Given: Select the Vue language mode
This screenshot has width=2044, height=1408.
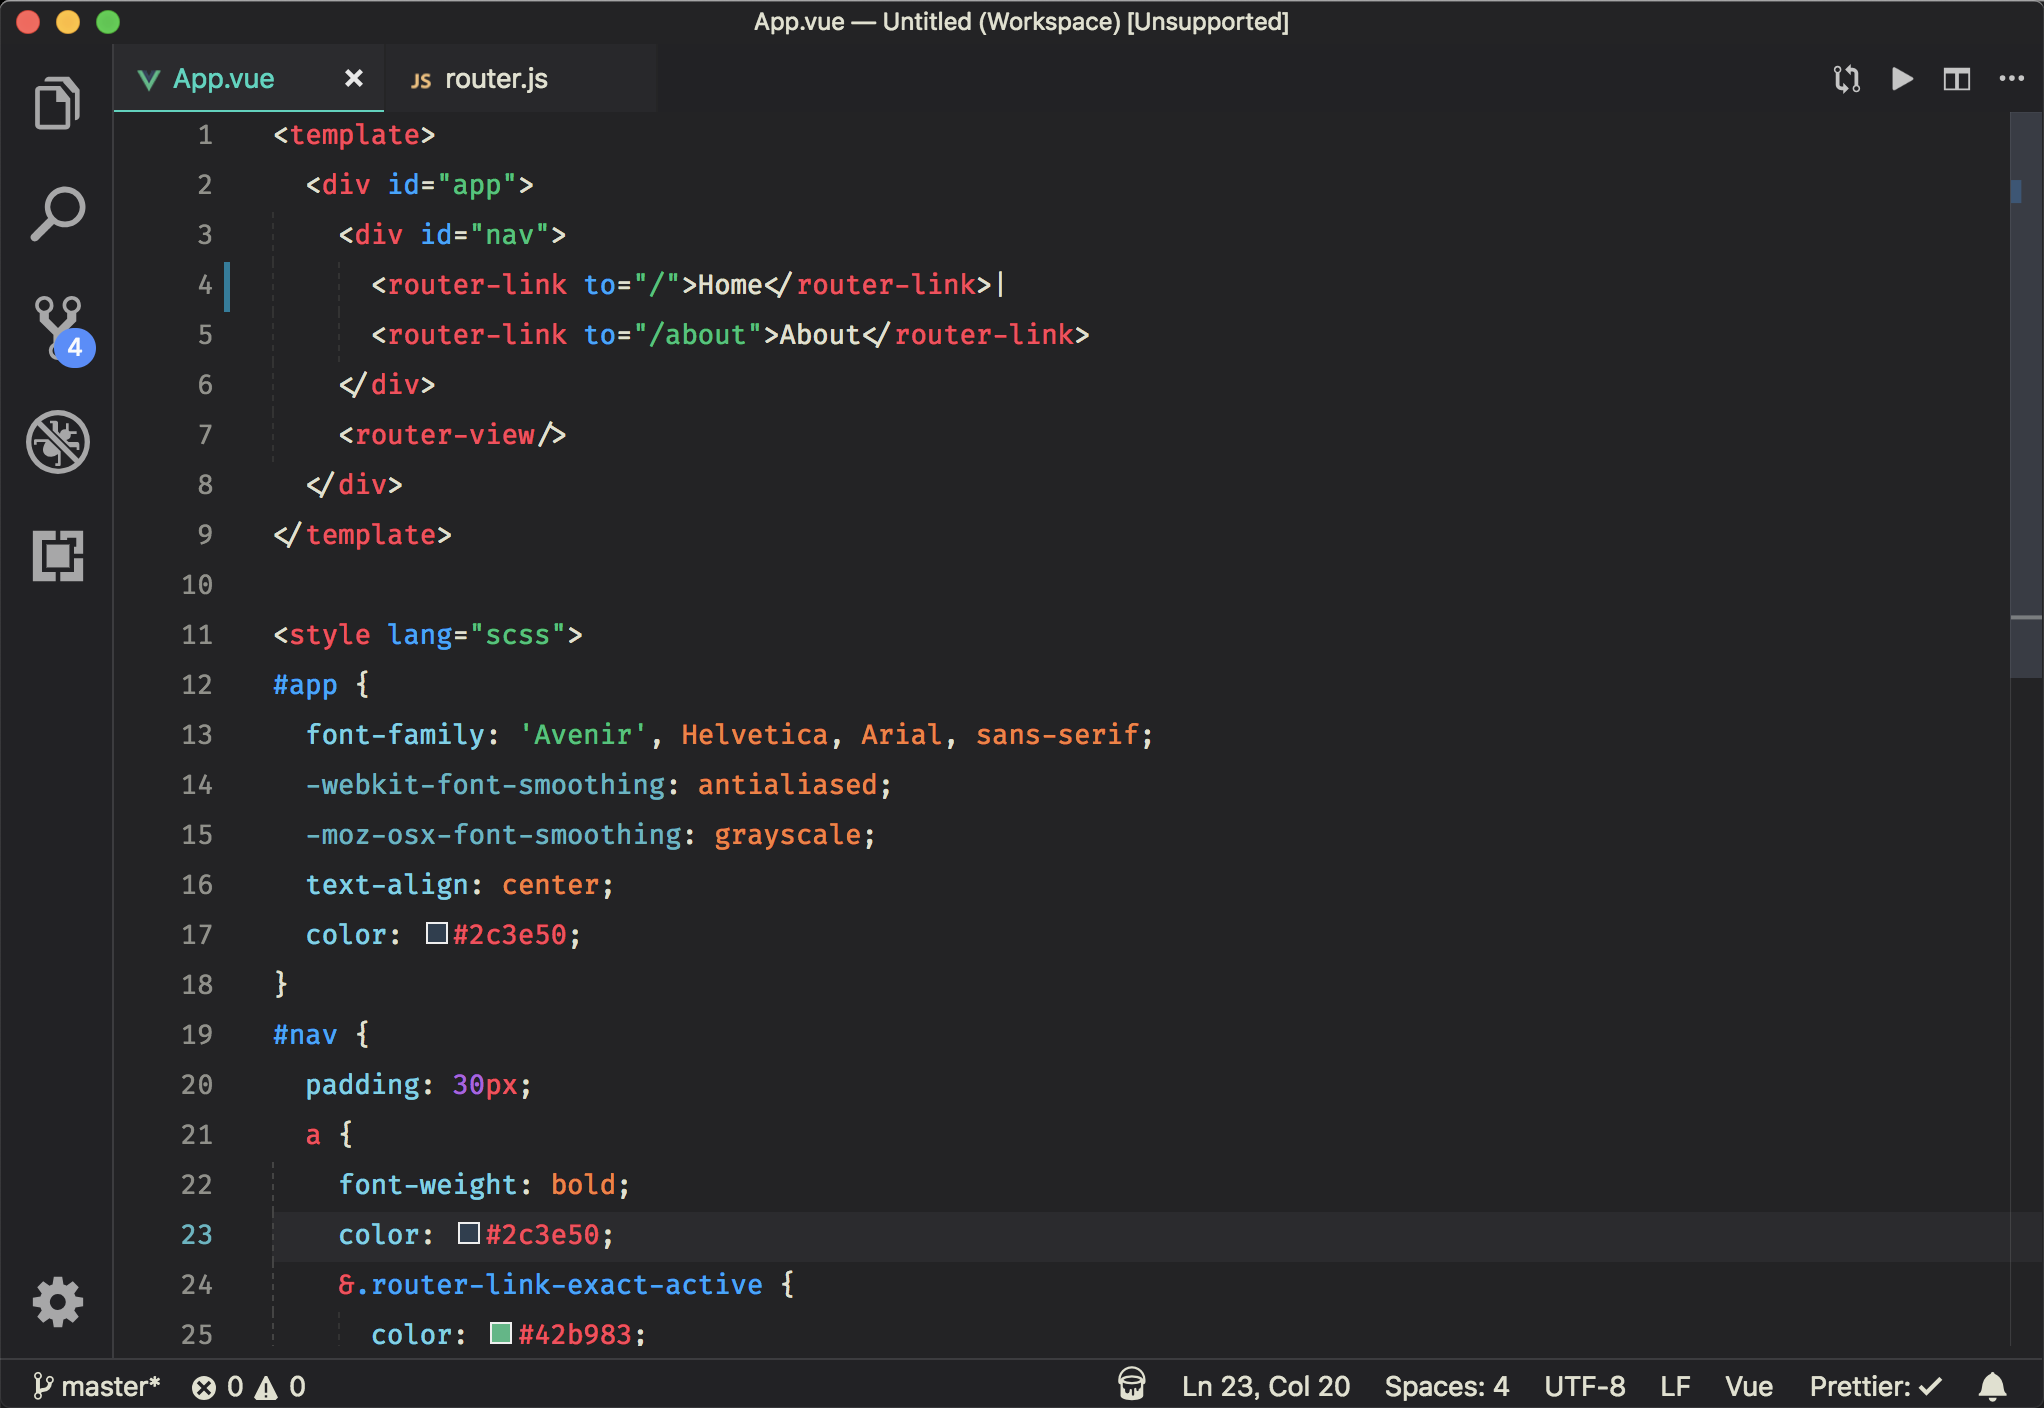Looking at the screenshot, I should pos(1748,1386).
